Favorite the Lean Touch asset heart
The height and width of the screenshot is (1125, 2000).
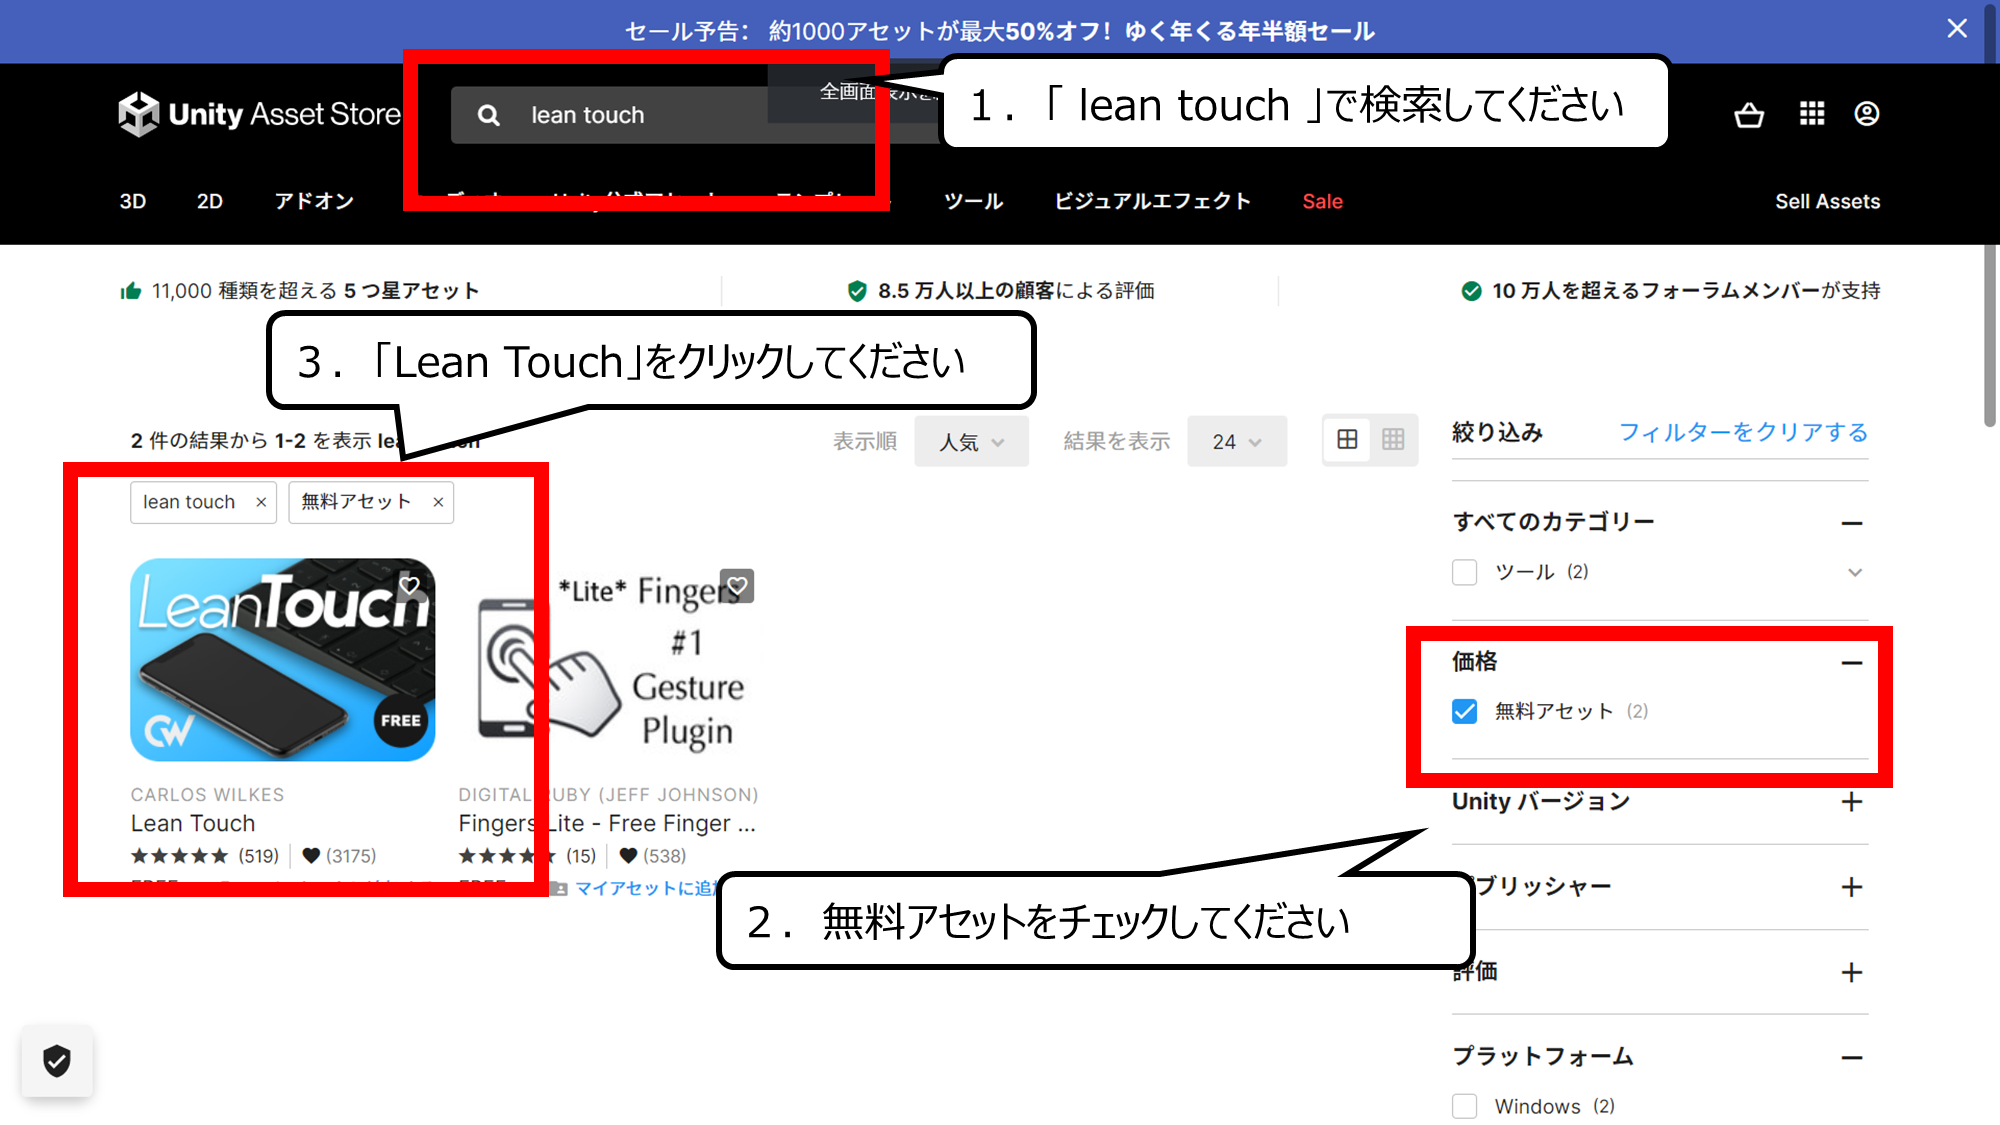(410, 586)
